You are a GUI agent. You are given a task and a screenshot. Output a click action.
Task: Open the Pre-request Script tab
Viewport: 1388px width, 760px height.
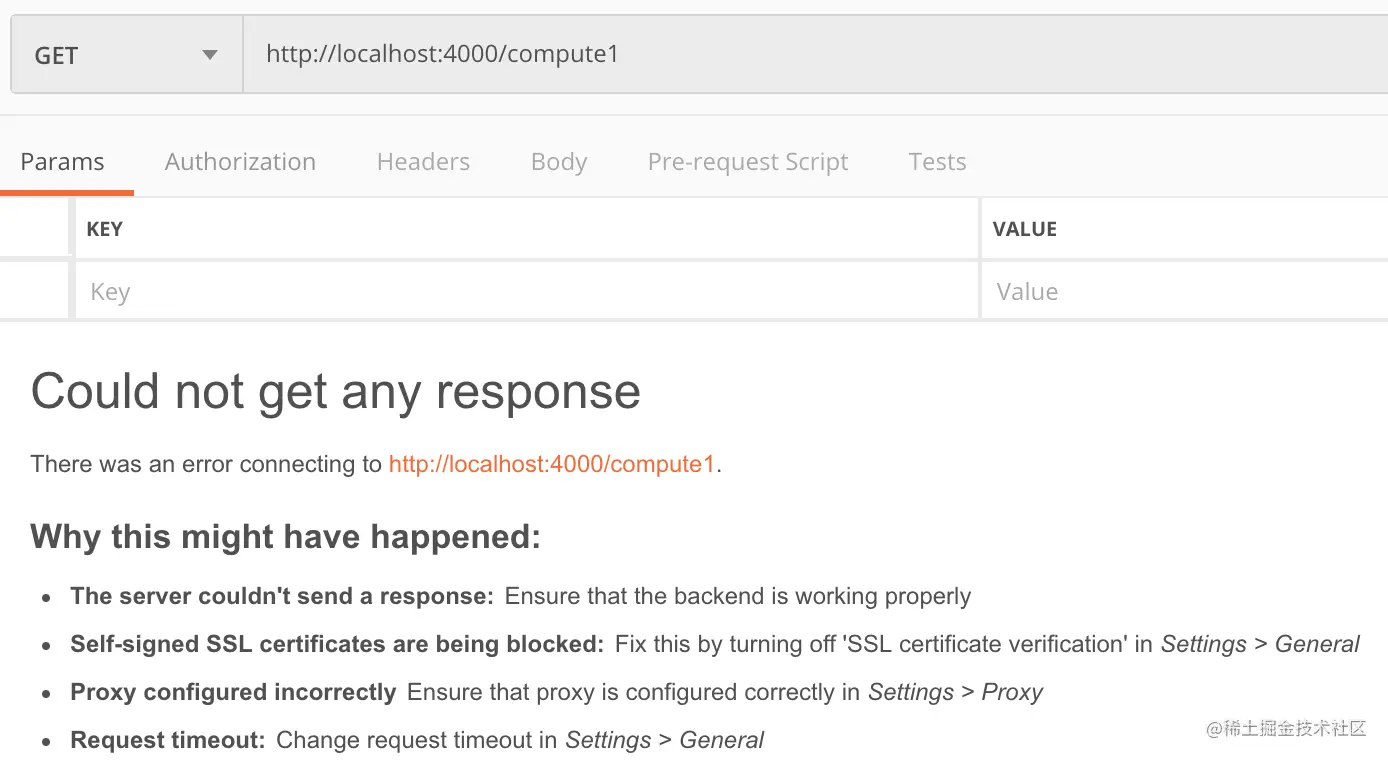click(747, 162)
